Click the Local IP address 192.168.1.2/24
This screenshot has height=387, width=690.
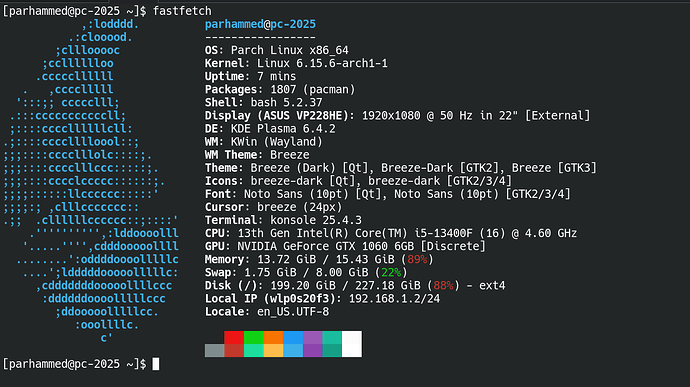coord(394,299)
